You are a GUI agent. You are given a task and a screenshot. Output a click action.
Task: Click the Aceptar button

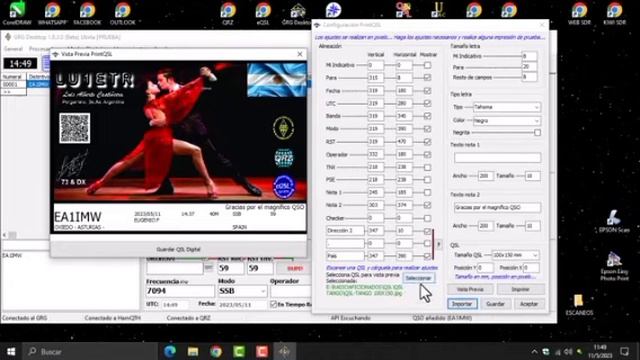(529, 304)
